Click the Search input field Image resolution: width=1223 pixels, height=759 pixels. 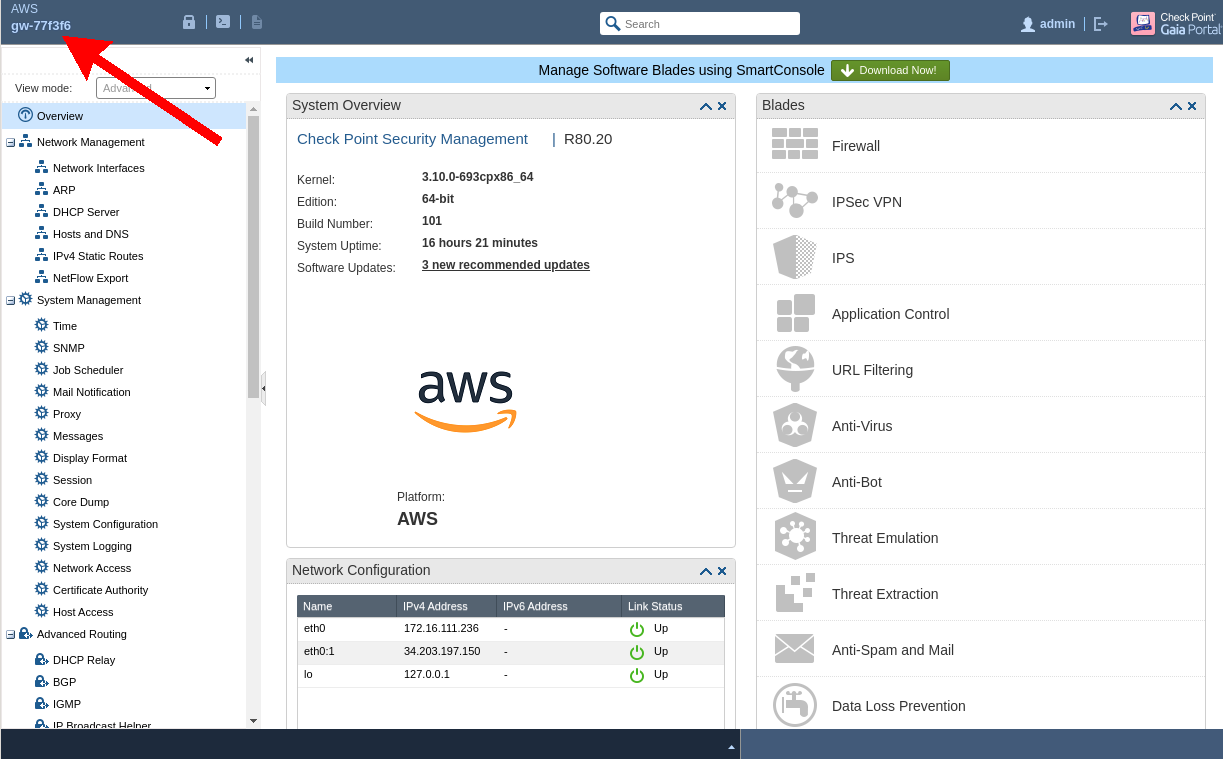[700, 24]
